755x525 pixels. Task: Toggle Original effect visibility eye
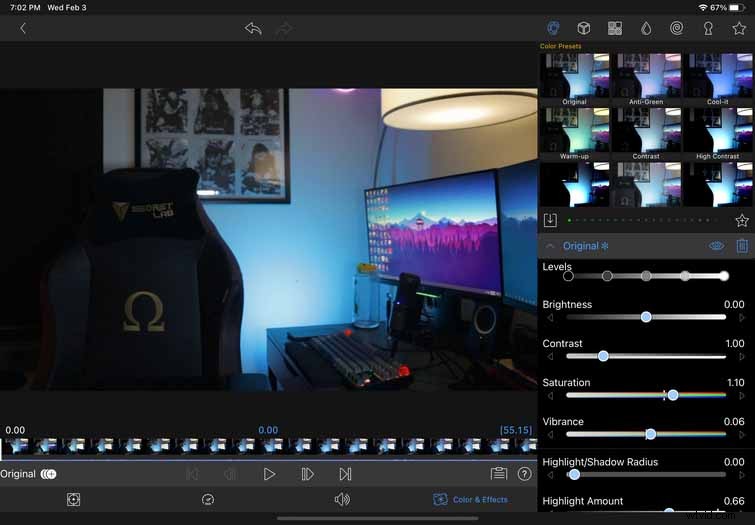(x=716, y=246)
